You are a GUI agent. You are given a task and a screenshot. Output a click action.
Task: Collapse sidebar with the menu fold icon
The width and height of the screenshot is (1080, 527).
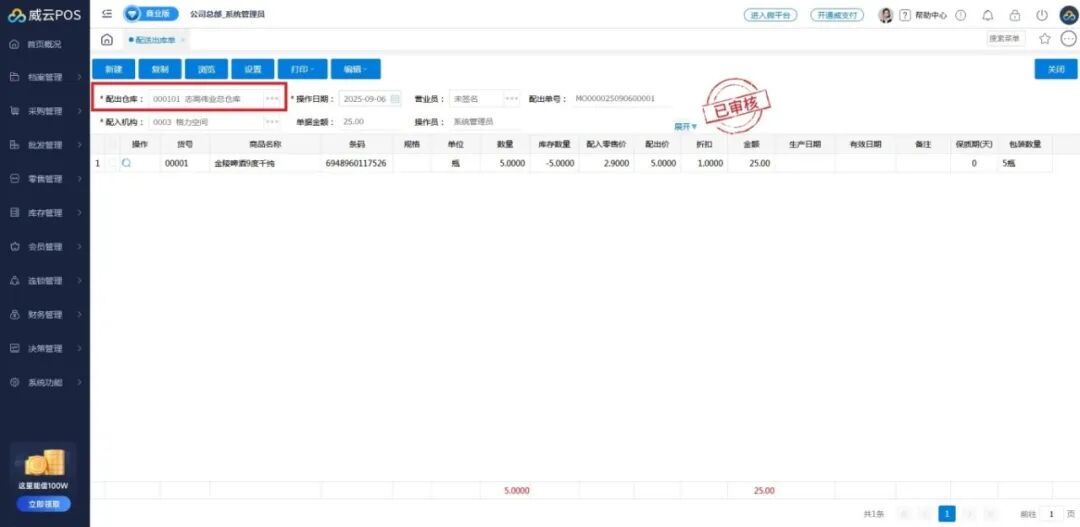coord(107,14)
